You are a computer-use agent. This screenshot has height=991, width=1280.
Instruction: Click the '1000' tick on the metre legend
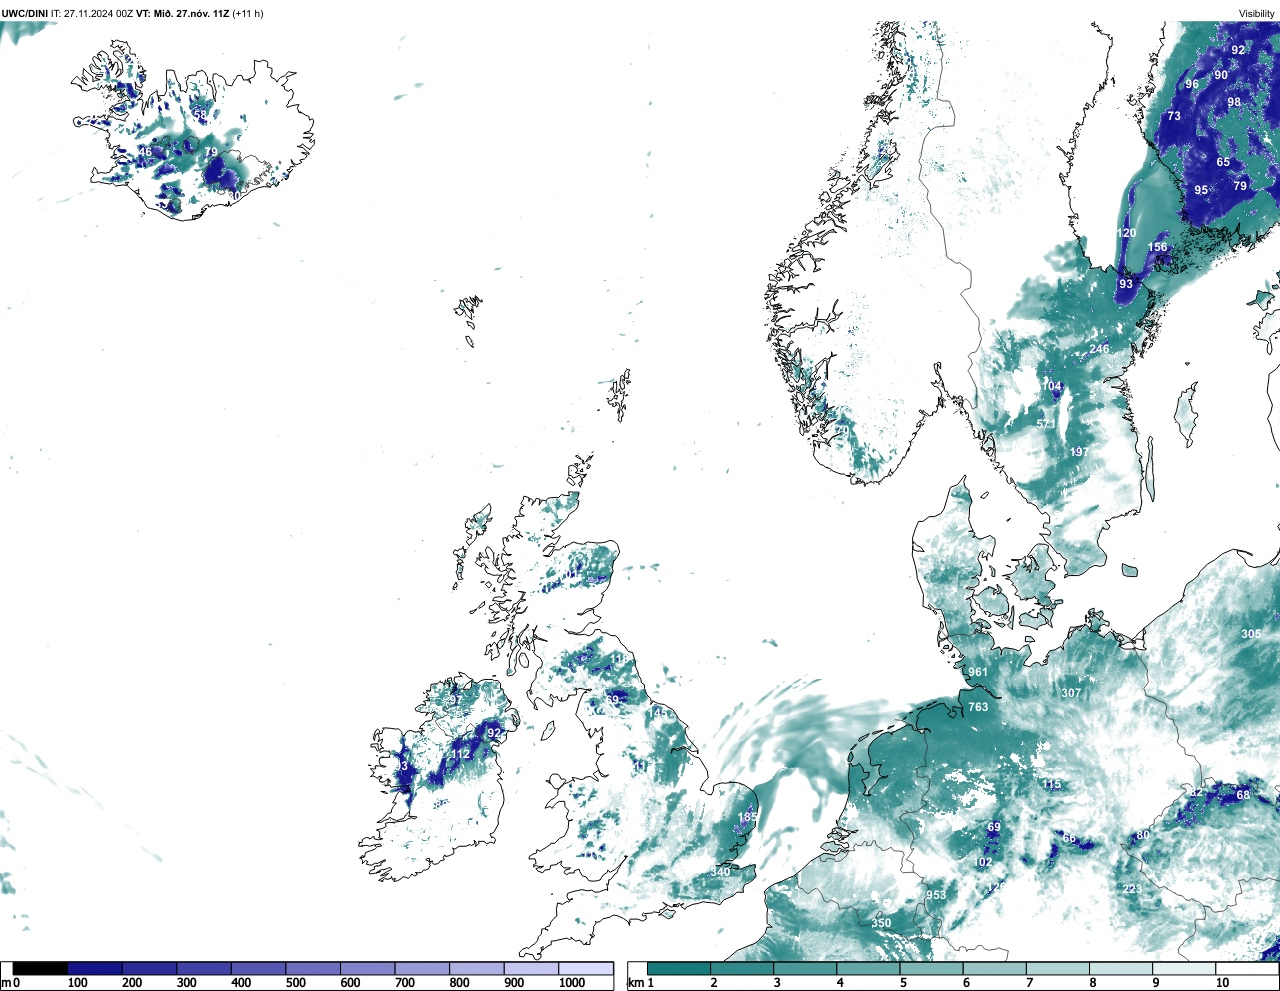571,983
